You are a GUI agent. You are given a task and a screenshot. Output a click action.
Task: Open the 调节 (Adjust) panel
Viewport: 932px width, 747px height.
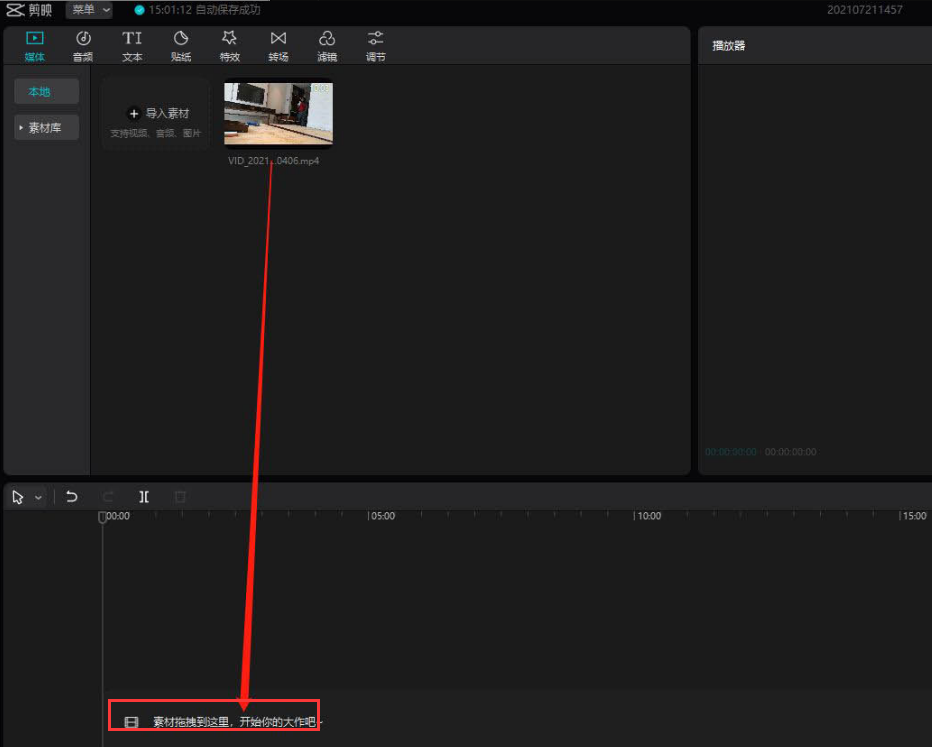tap(375, 45)
